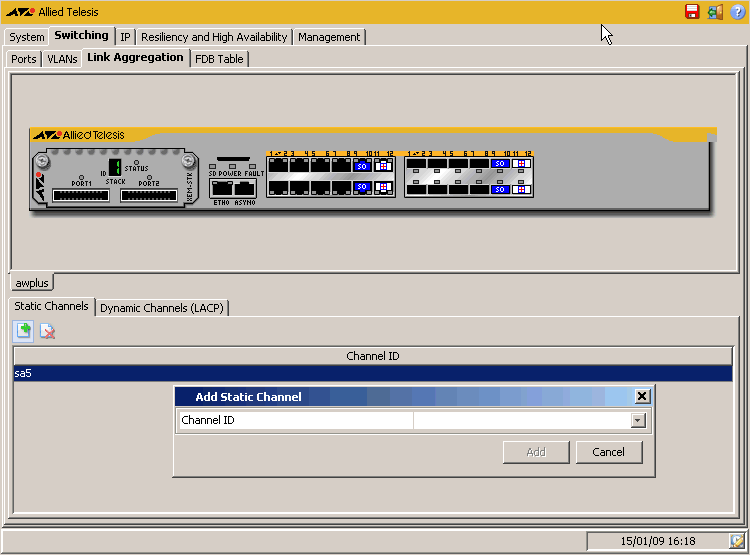
Task: Click the status bar icon beside the date
Action: point(737,541)
